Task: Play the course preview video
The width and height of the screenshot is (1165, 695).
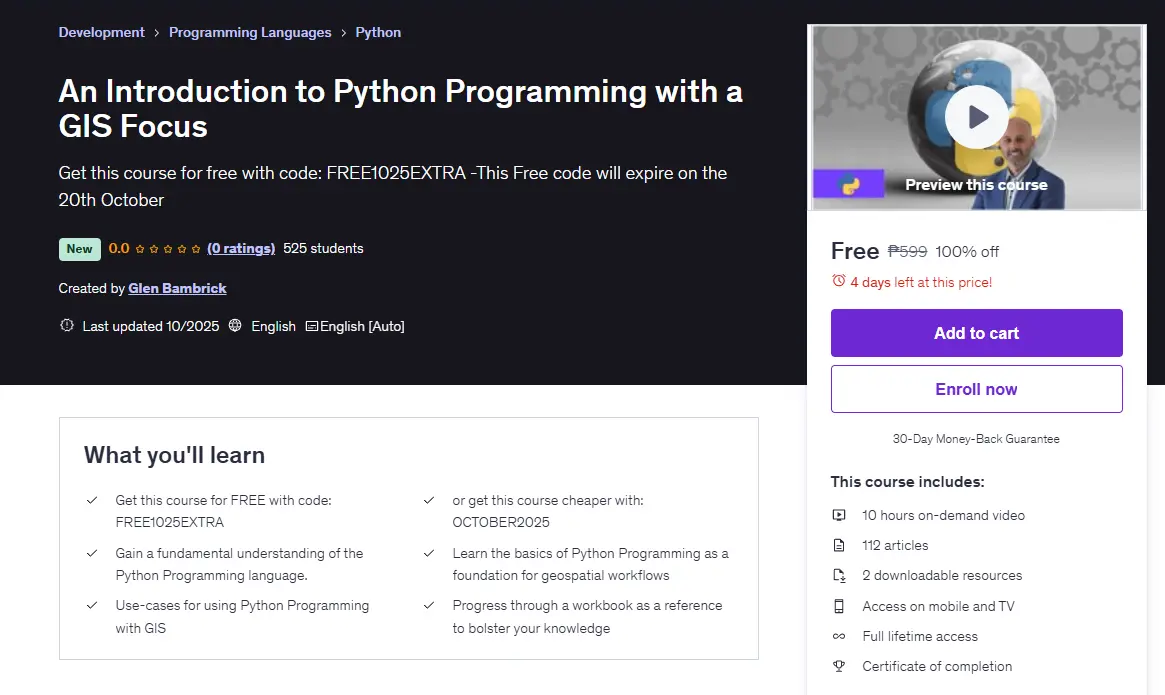Action: point(976,117)
